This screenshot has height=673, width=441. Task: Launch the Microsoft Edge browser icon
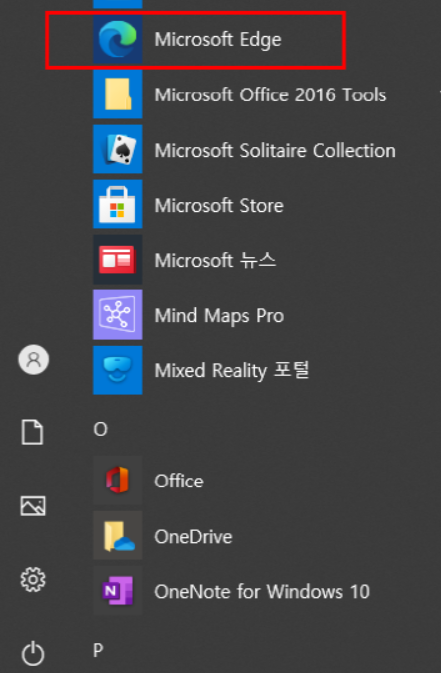[x=118, y=39]
